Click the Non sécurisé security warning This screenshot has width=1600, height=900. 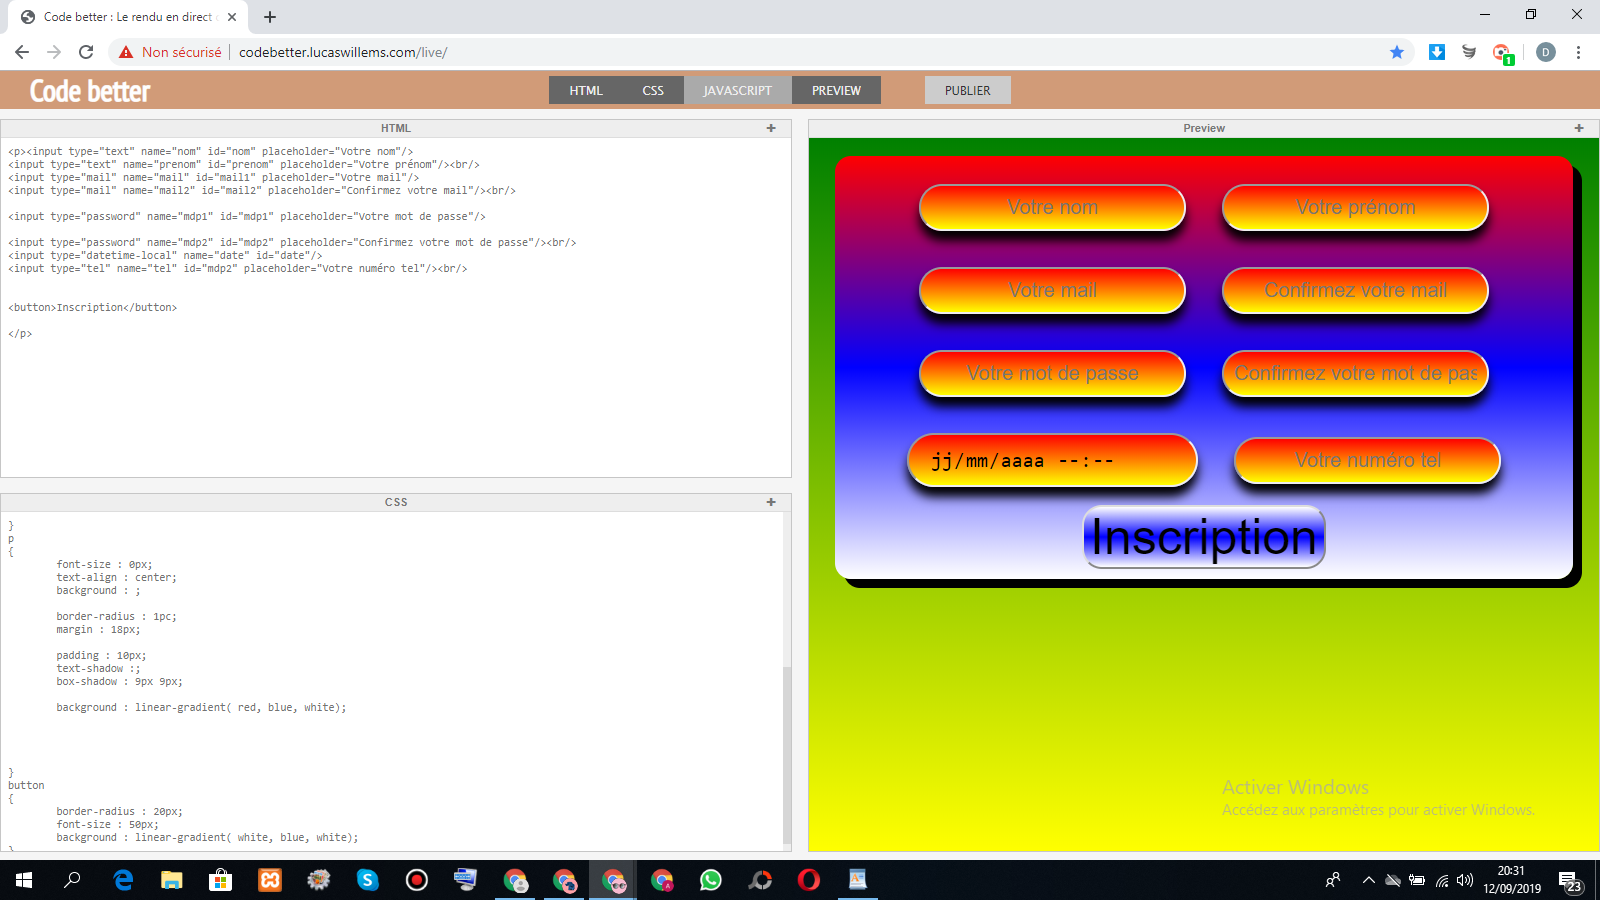click(171, 52)
